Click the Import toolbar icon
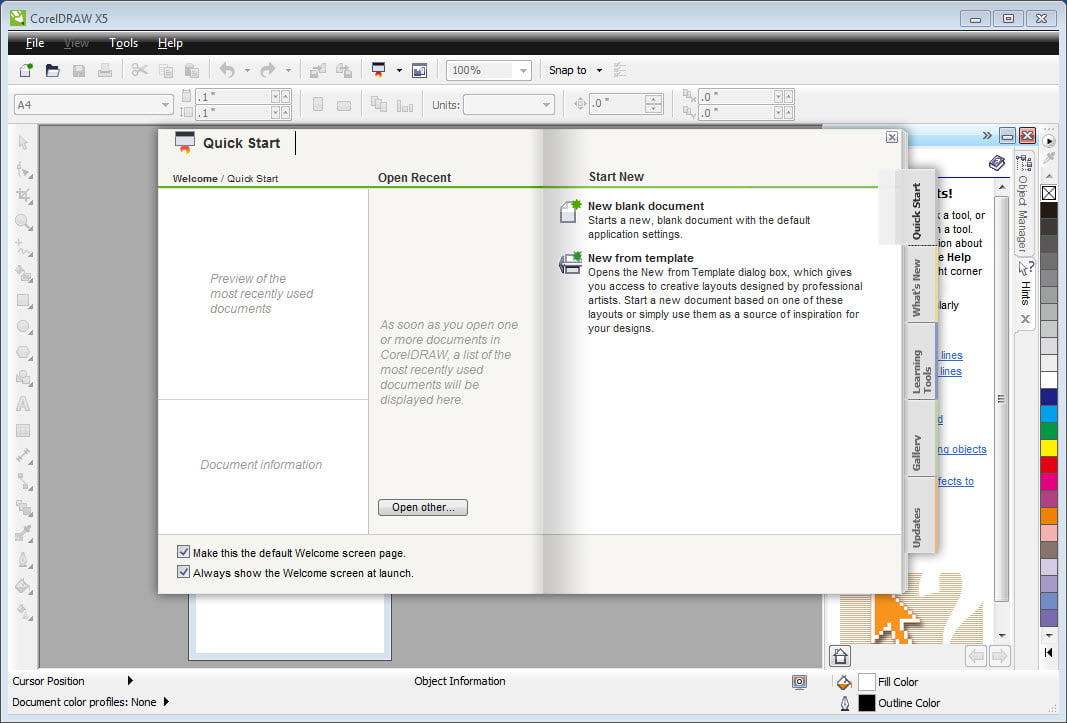 click(318, 70)
